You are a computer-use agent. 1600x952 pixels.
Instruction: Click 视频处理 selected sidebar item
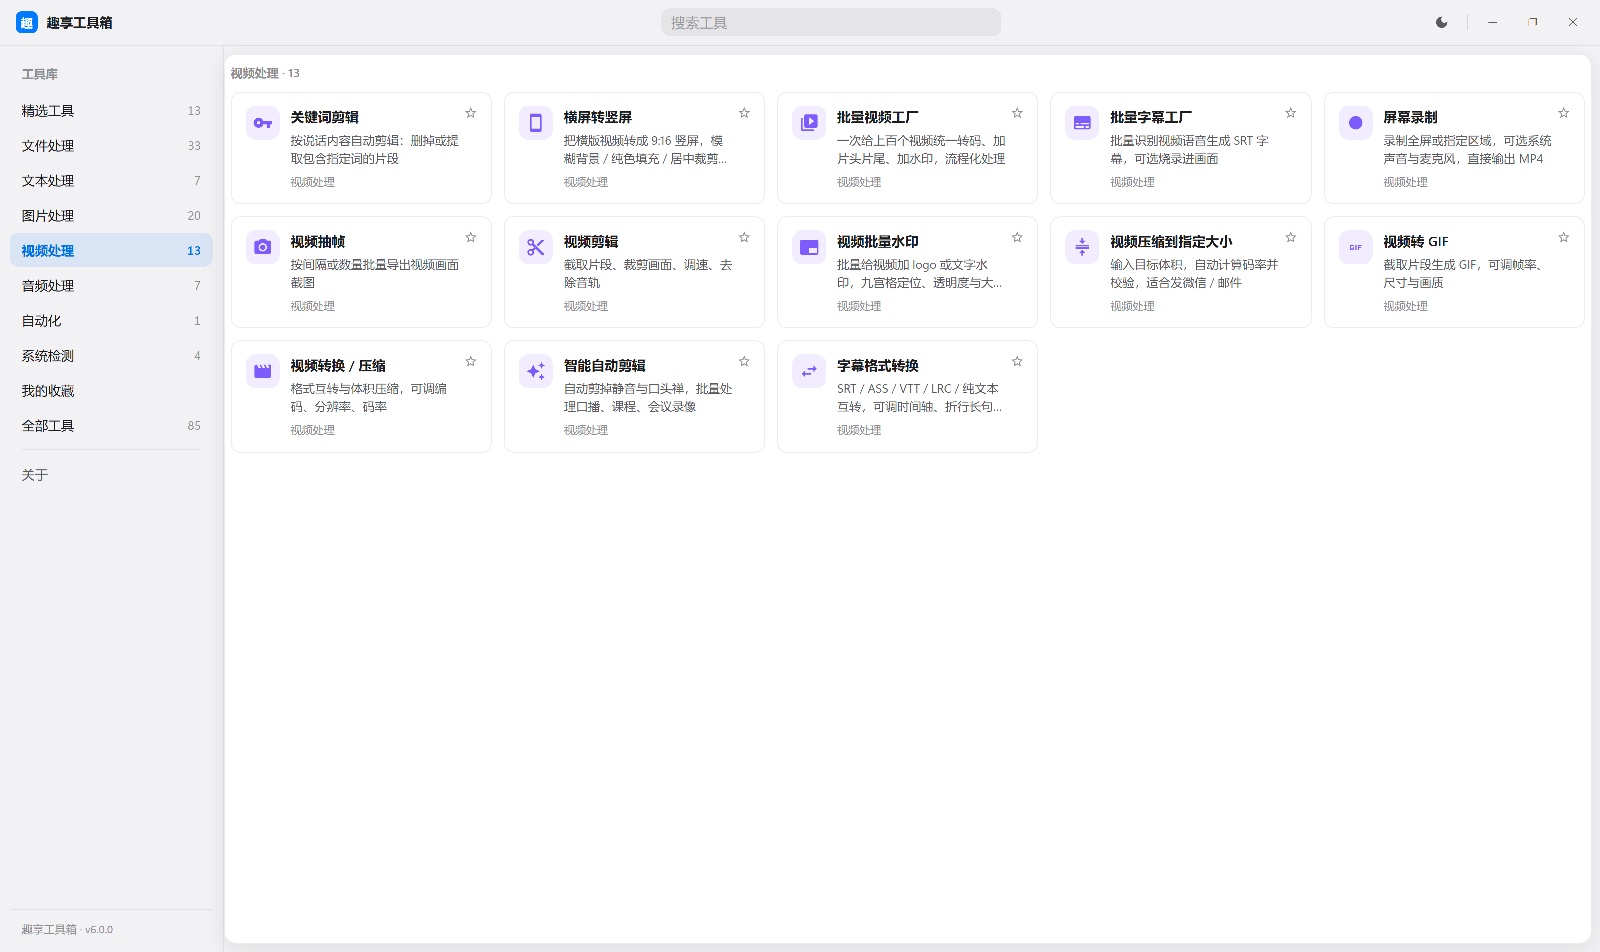click(x=111, y=251)
